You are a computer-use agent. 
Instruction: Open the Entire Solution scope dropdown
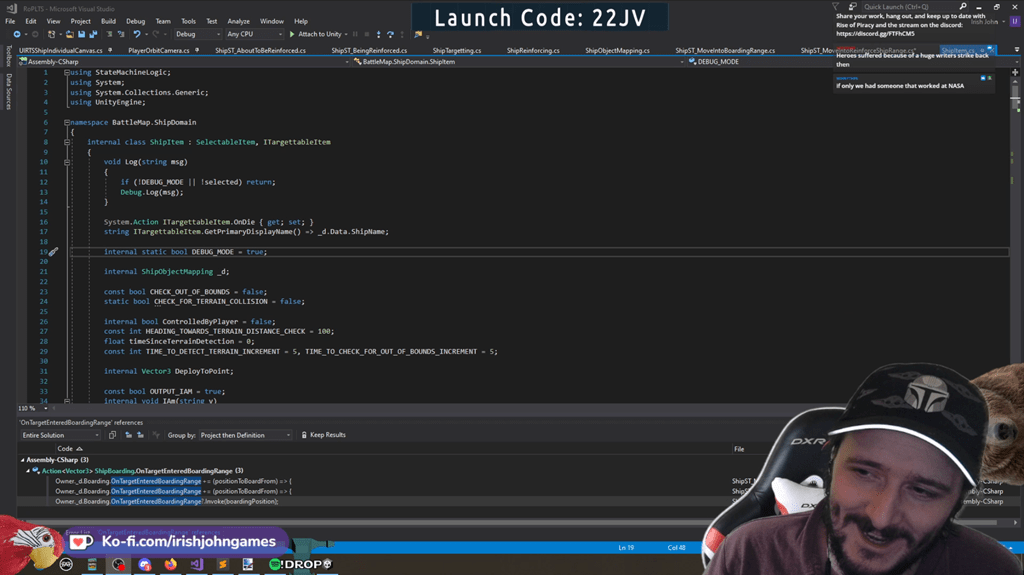pos(60,435)
